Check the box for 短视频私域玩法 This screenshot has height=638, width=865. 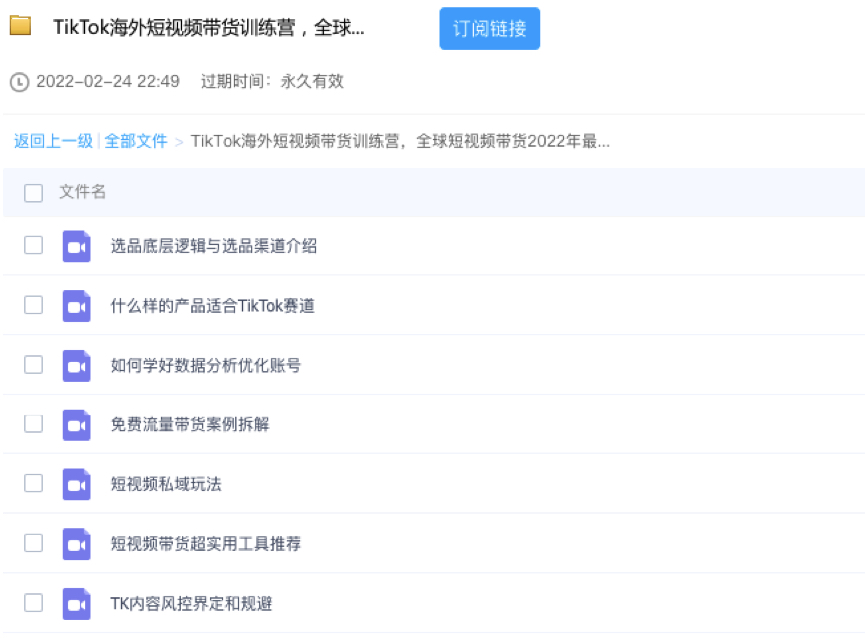pos(34,483)
